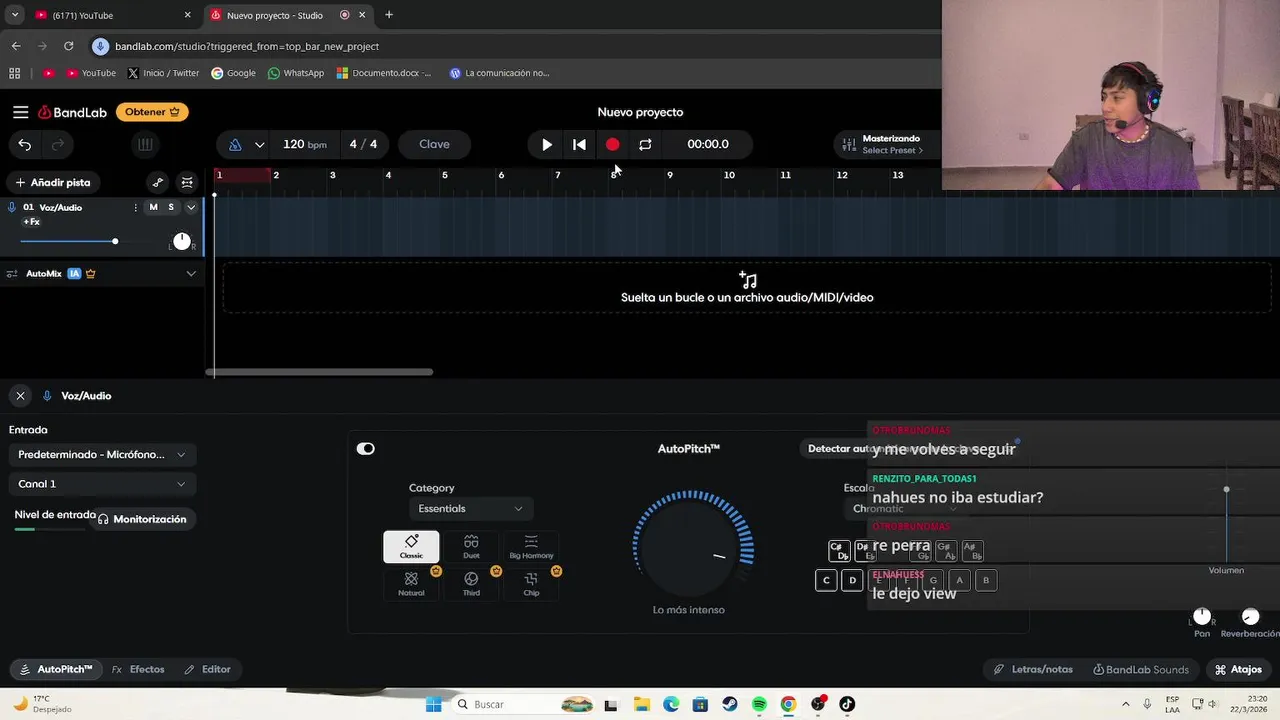This screenshot has height=720, width=1280.
Task: Click the Obtener premium button
Action: point(153,112)
